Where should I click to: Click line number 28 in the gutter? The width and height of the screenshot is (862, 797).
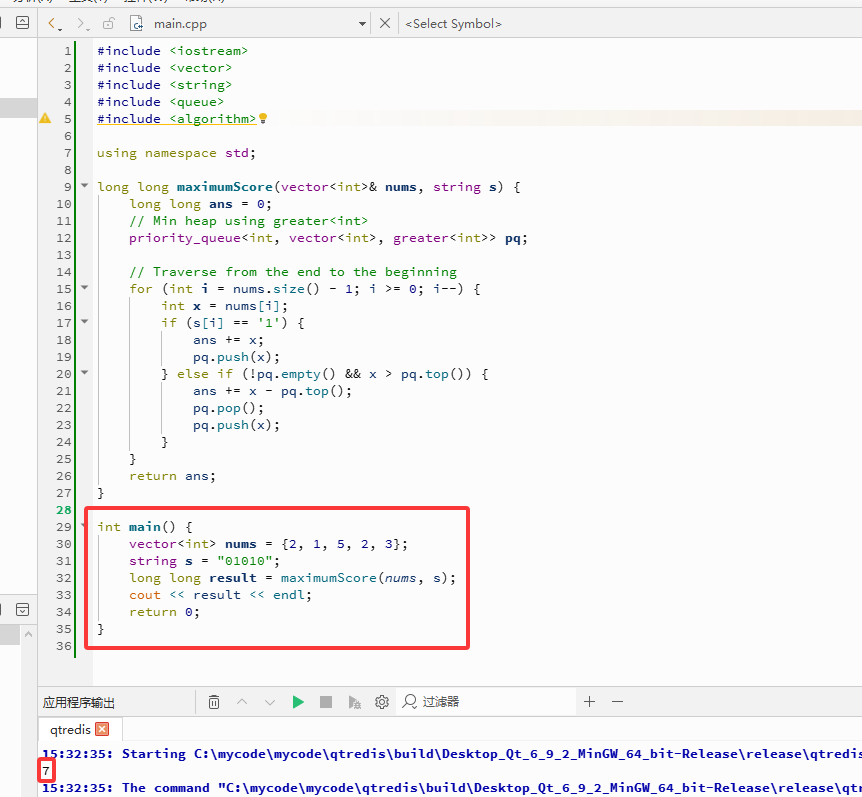click(64, 510)
